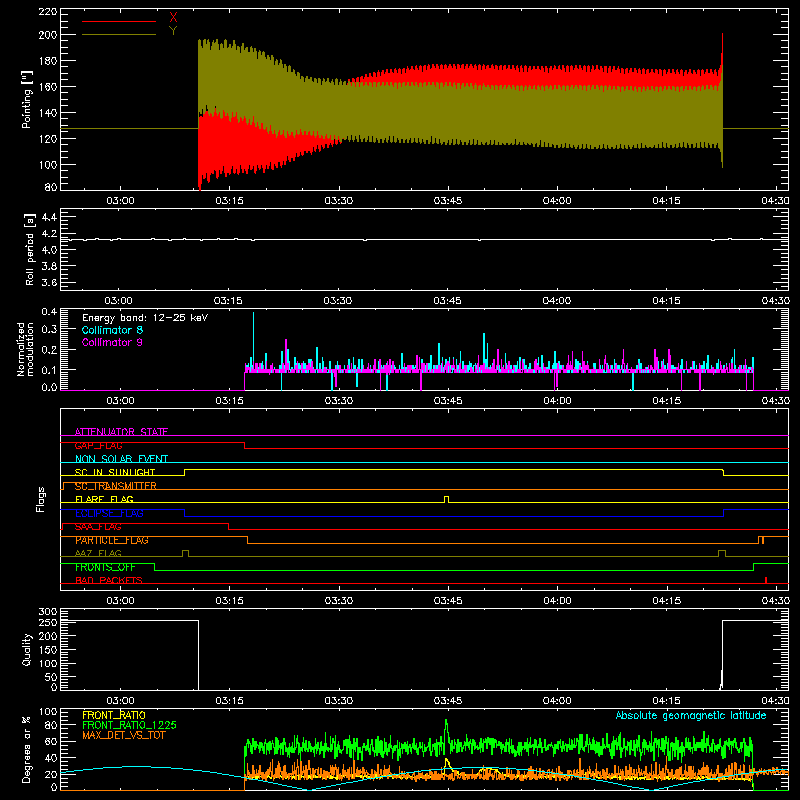Select the NON_SOLAR_EVENT flag label
Viewport: 800px width, 800px height.
[x=121, y=459]
